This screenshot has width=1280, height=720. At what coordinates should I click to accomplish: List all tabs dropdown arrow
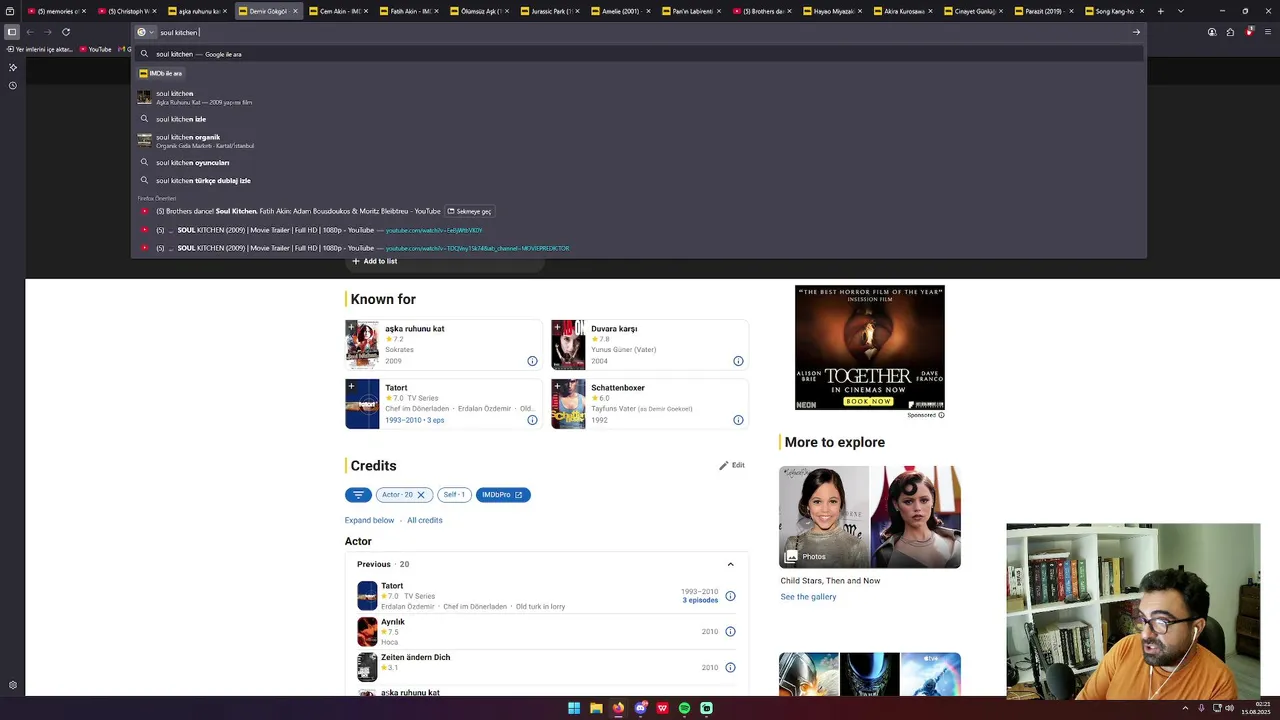[1181, 11]
